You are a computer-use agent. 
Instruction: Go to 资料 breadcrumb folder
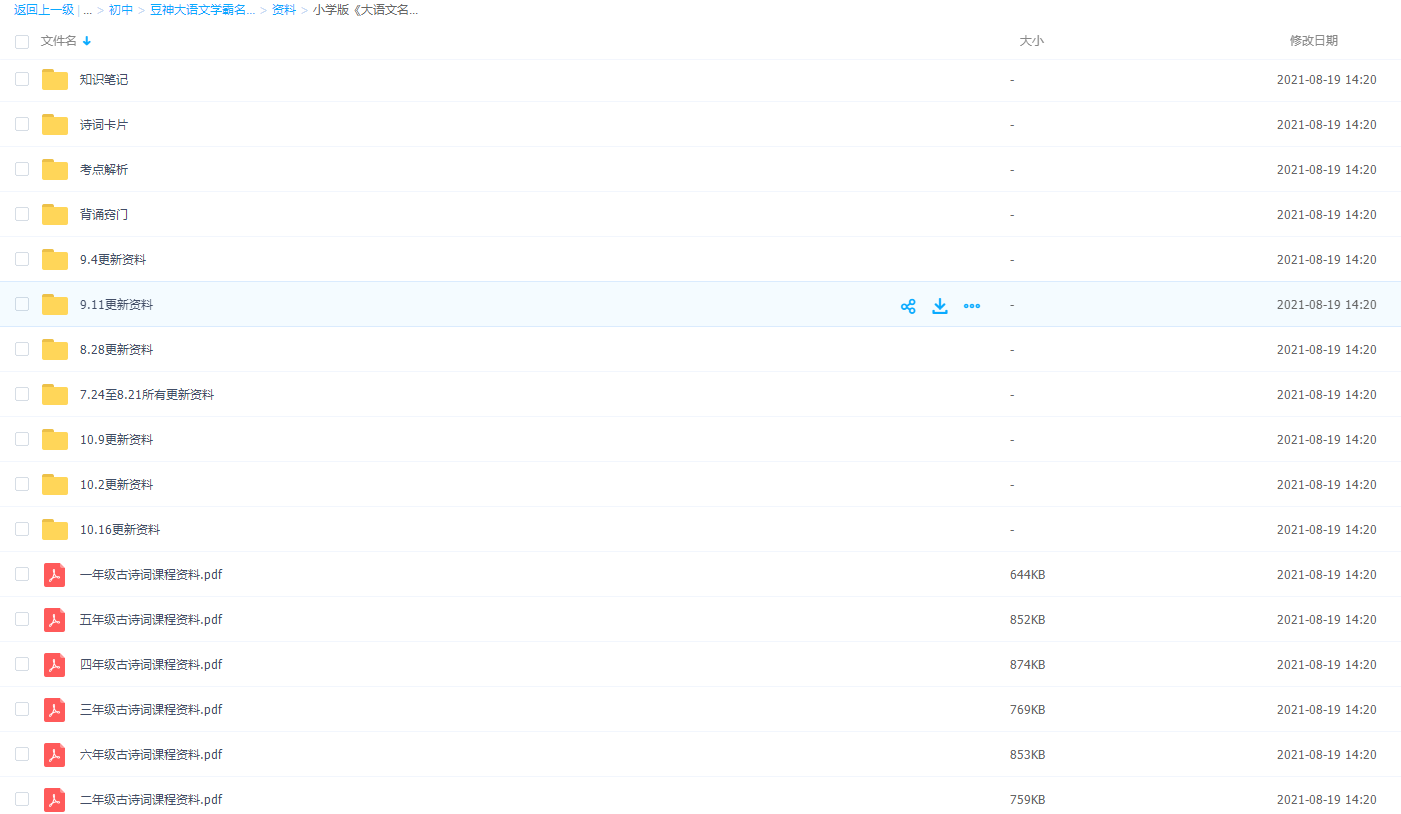pos(284,10)
